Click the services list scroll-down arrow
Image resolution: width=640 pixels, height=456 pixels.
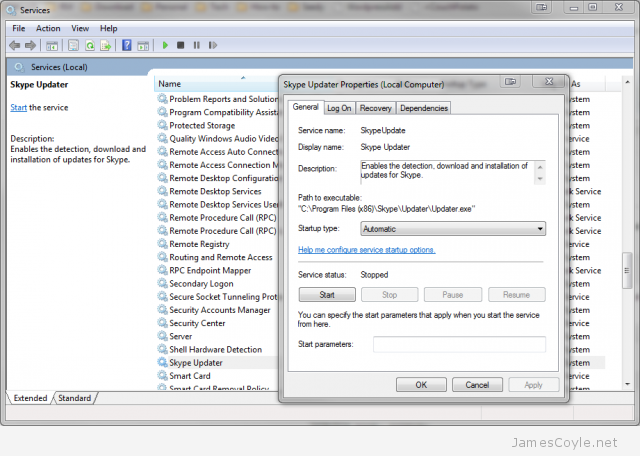click(627, 384)
